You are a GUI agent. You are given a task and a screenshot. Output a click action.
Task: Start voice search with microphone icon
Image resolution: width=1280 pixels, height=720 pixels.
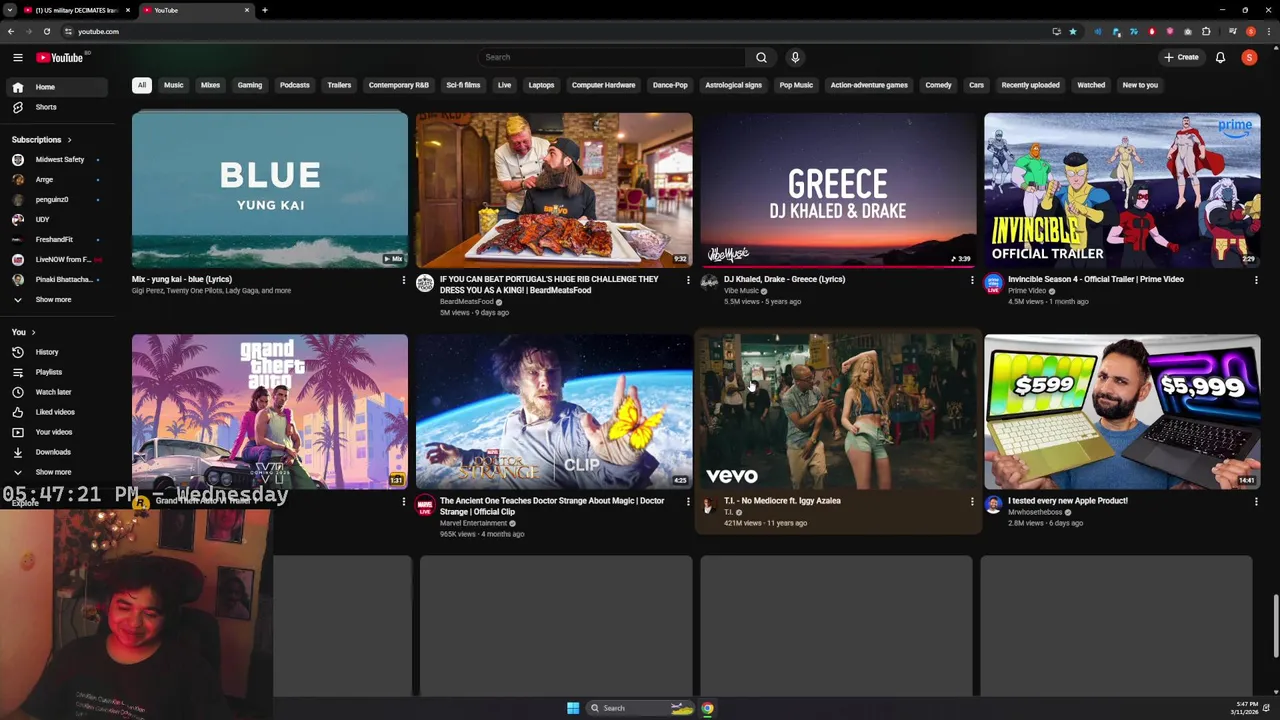pos(795,58)
